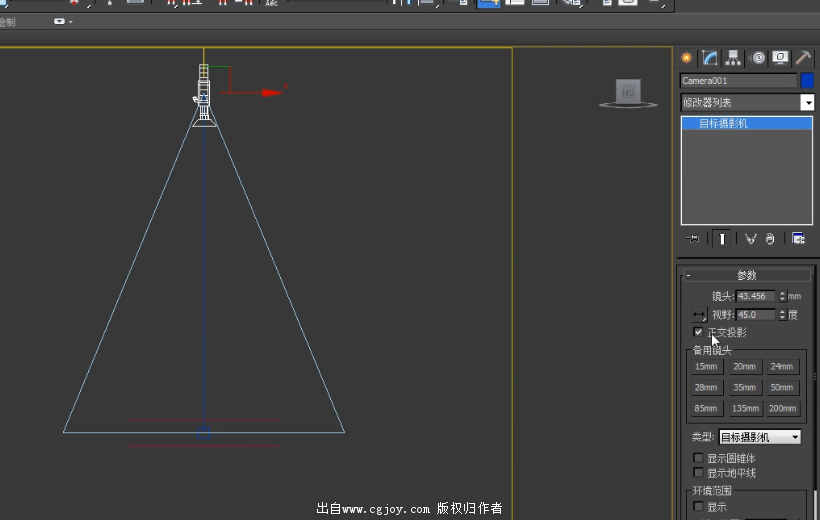Open the Utilities hammer tab
Viewport: 820px width, 520px height.
click(x=802, y=58)
